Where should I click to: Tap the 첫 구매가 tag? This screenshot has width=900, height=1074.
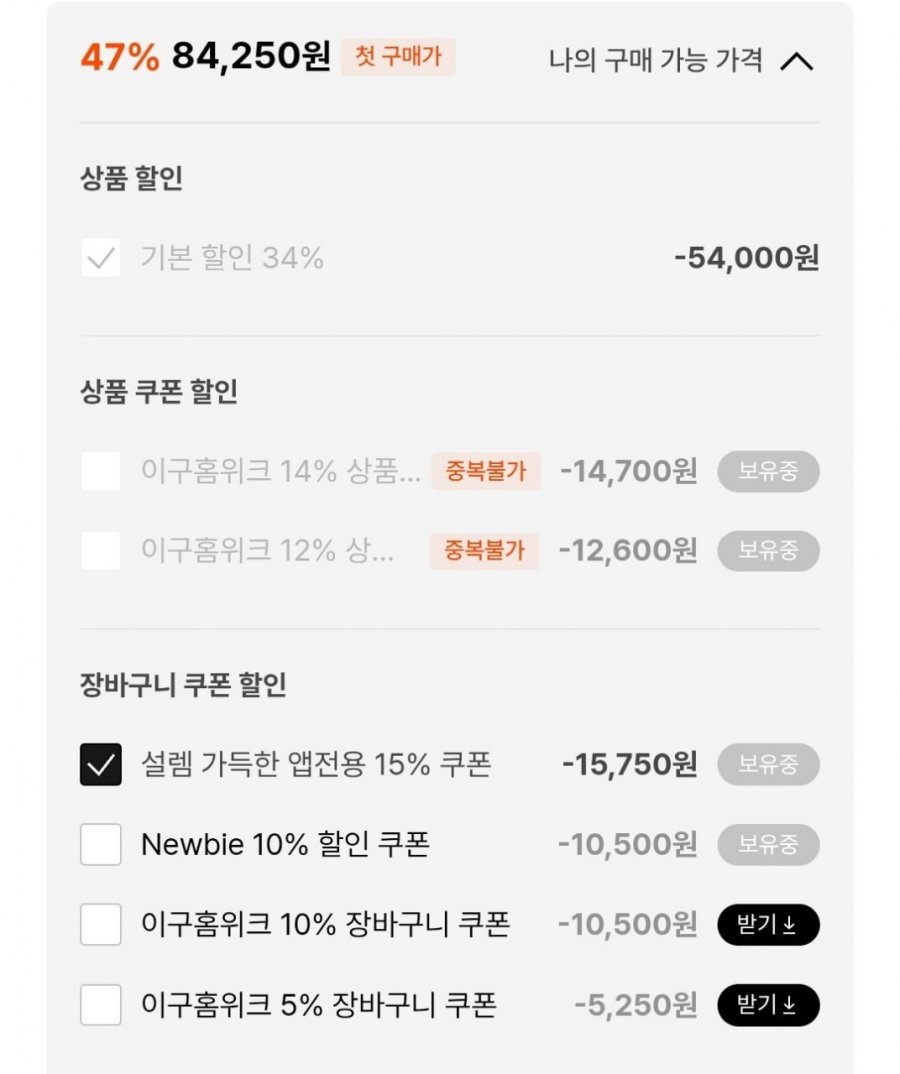[x=398, y=56]
